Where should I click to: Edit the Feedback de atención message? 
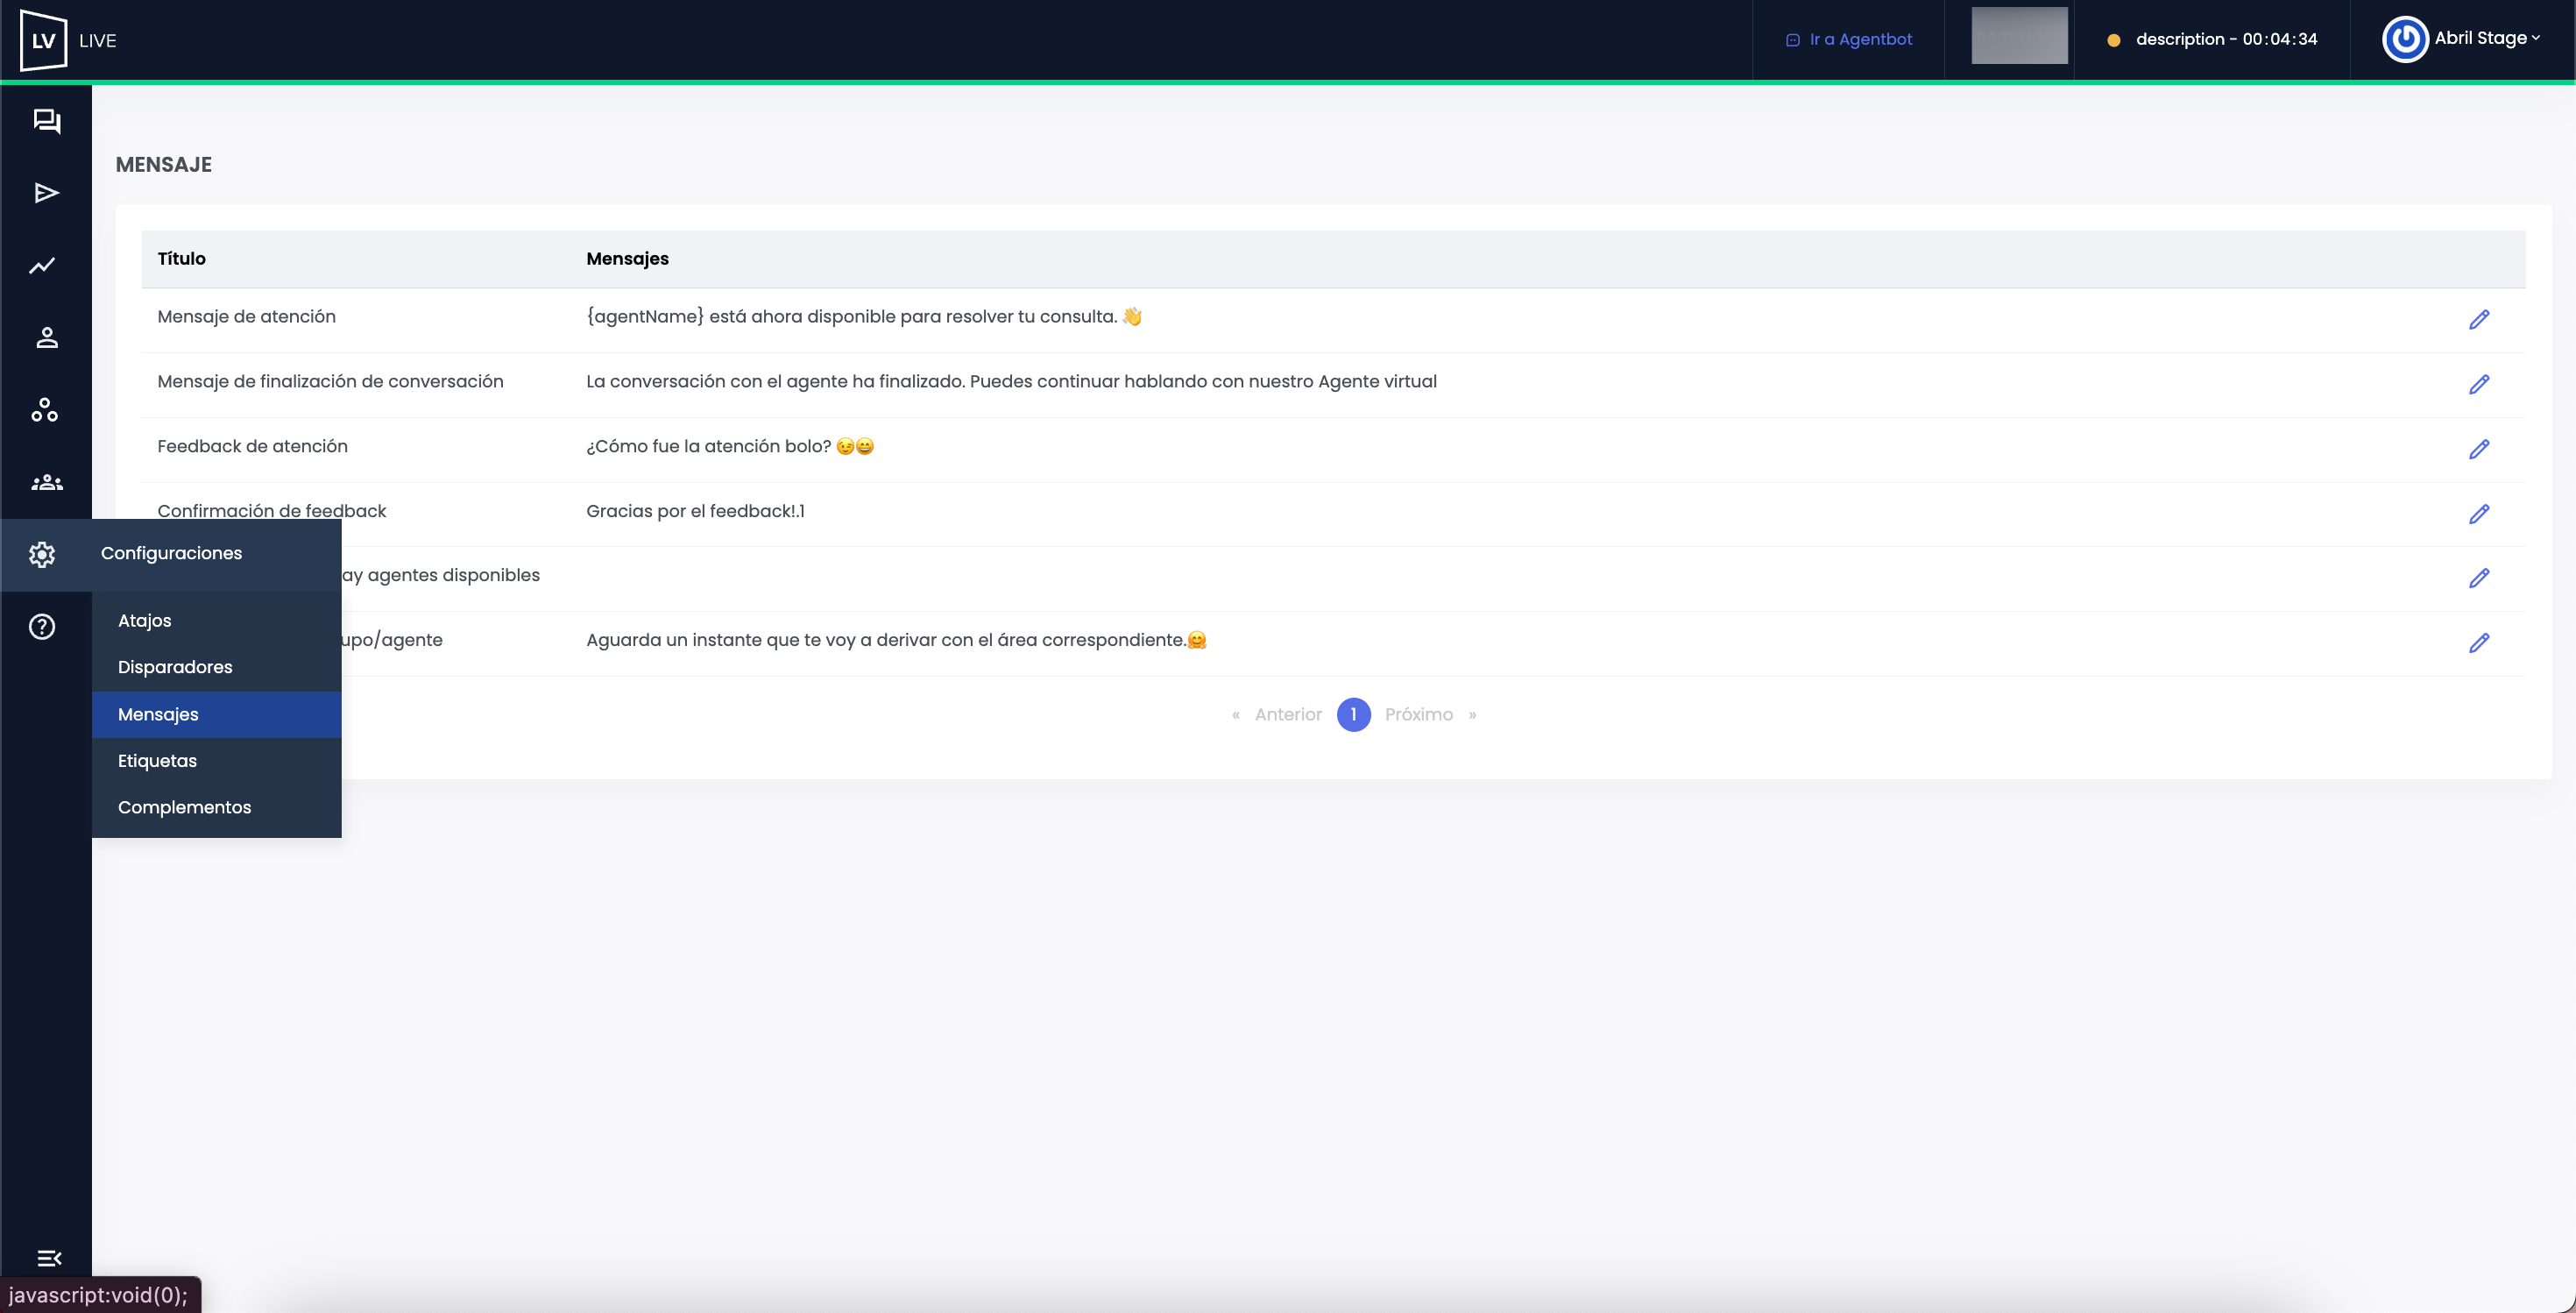pos(2478,450)
